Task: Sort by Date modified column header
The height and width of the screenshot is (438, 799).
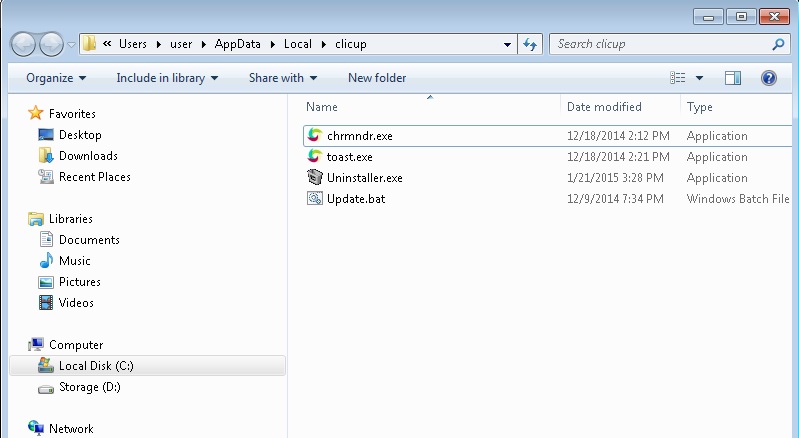Action: 604,107
